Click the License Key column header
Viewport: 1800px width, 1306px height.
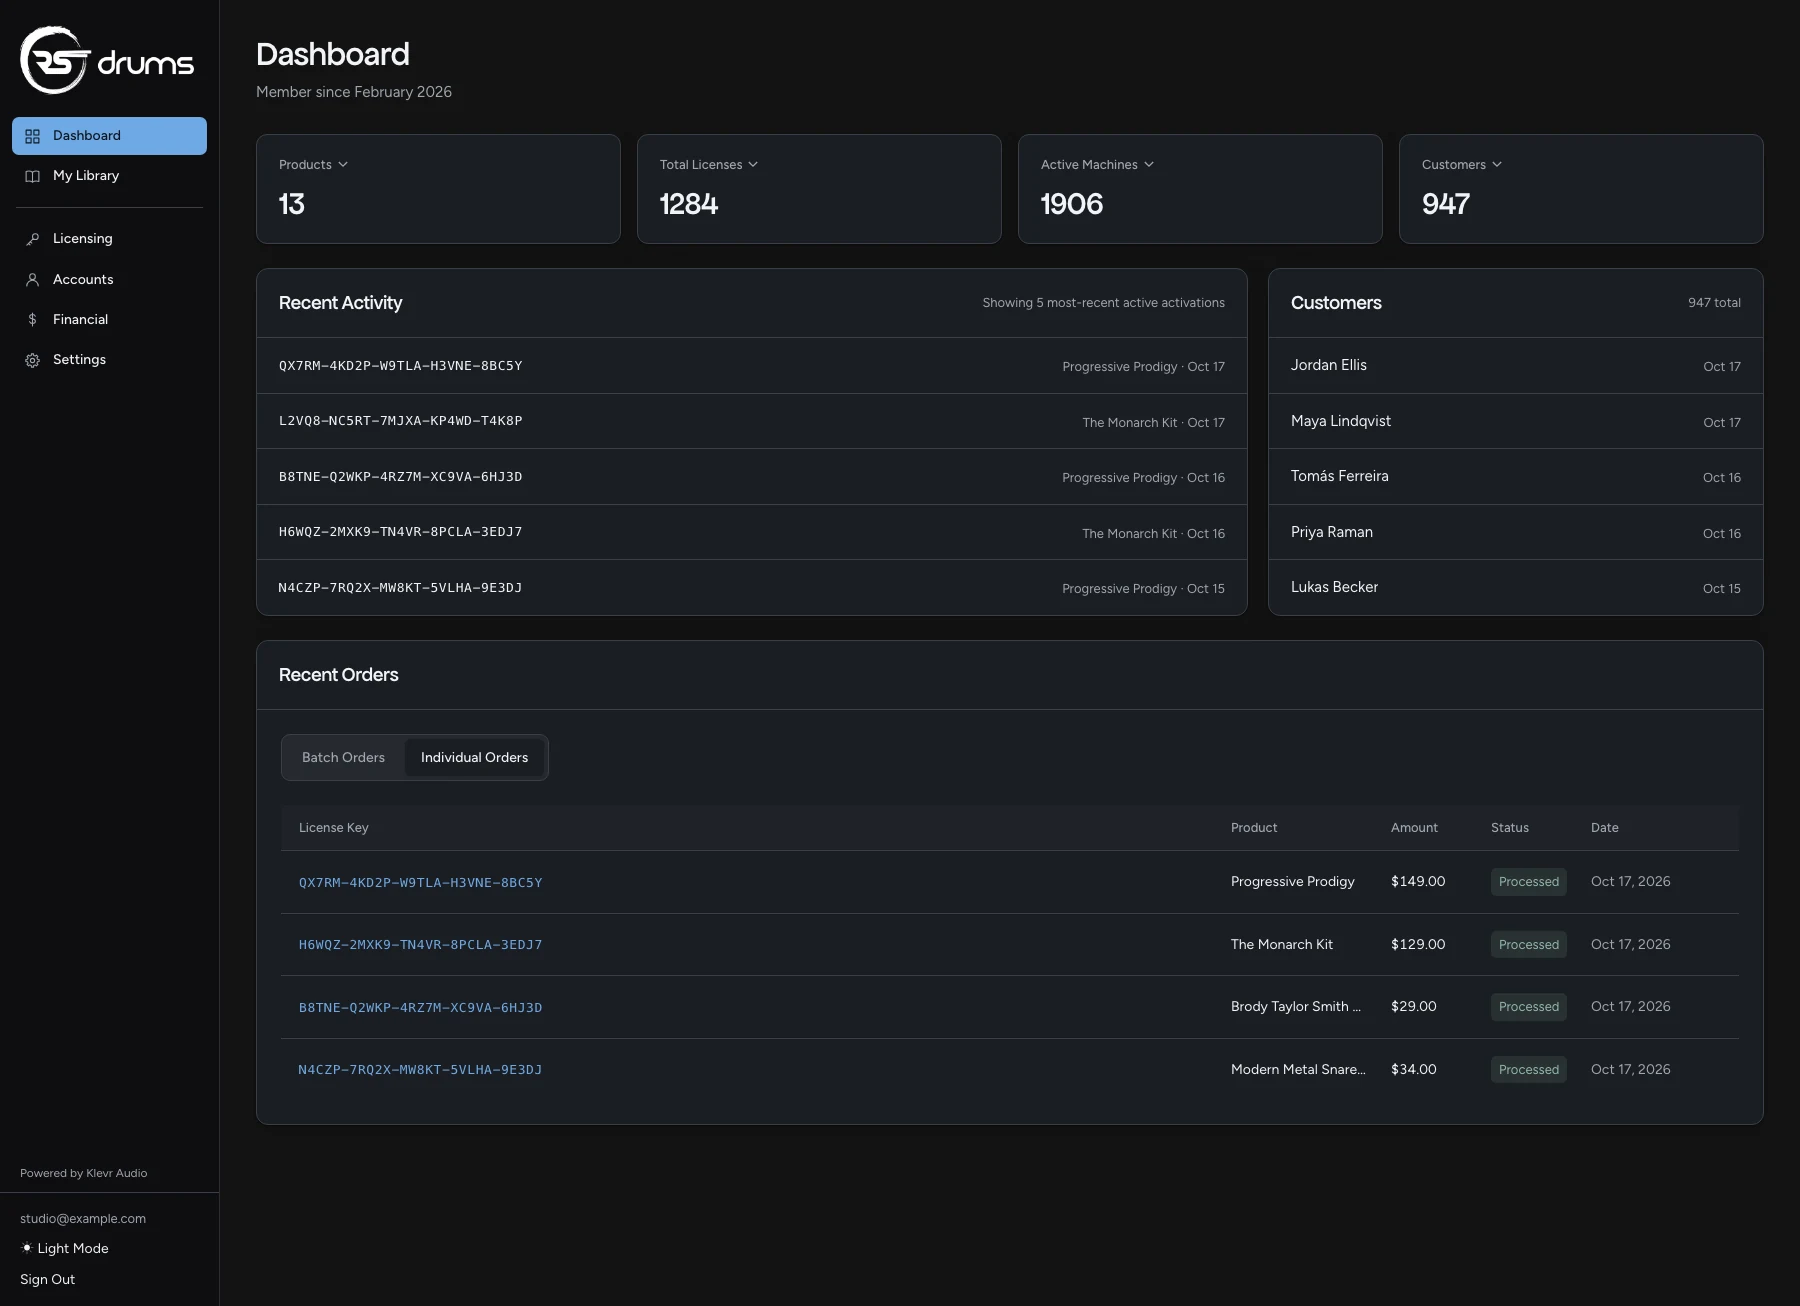point(333,827)
